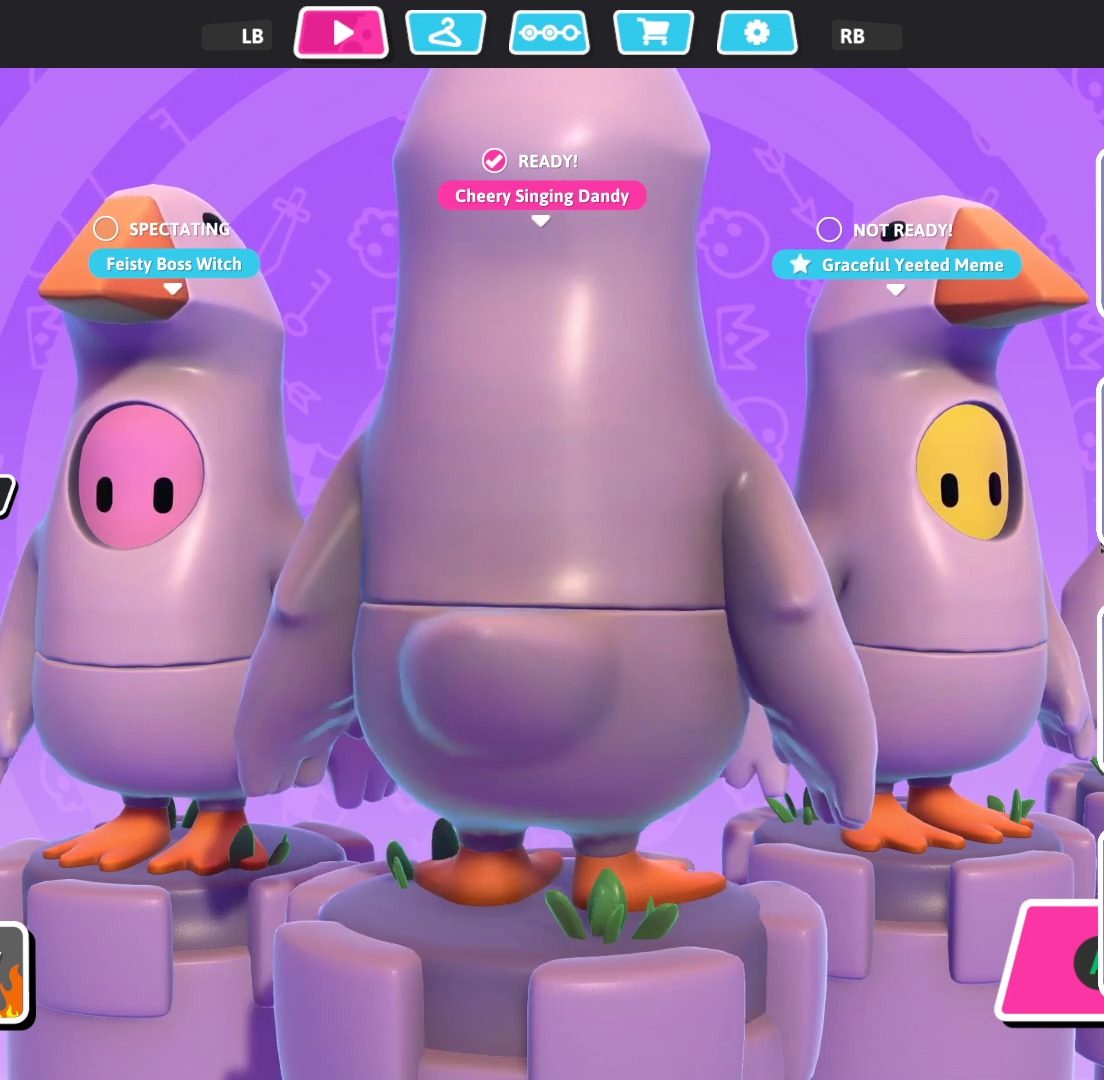This screenshot has height=1080, width=1104.
Task: Toggle the NOT READY! circle for Graceful Yeeted Meme
Action: coord(829,229)
